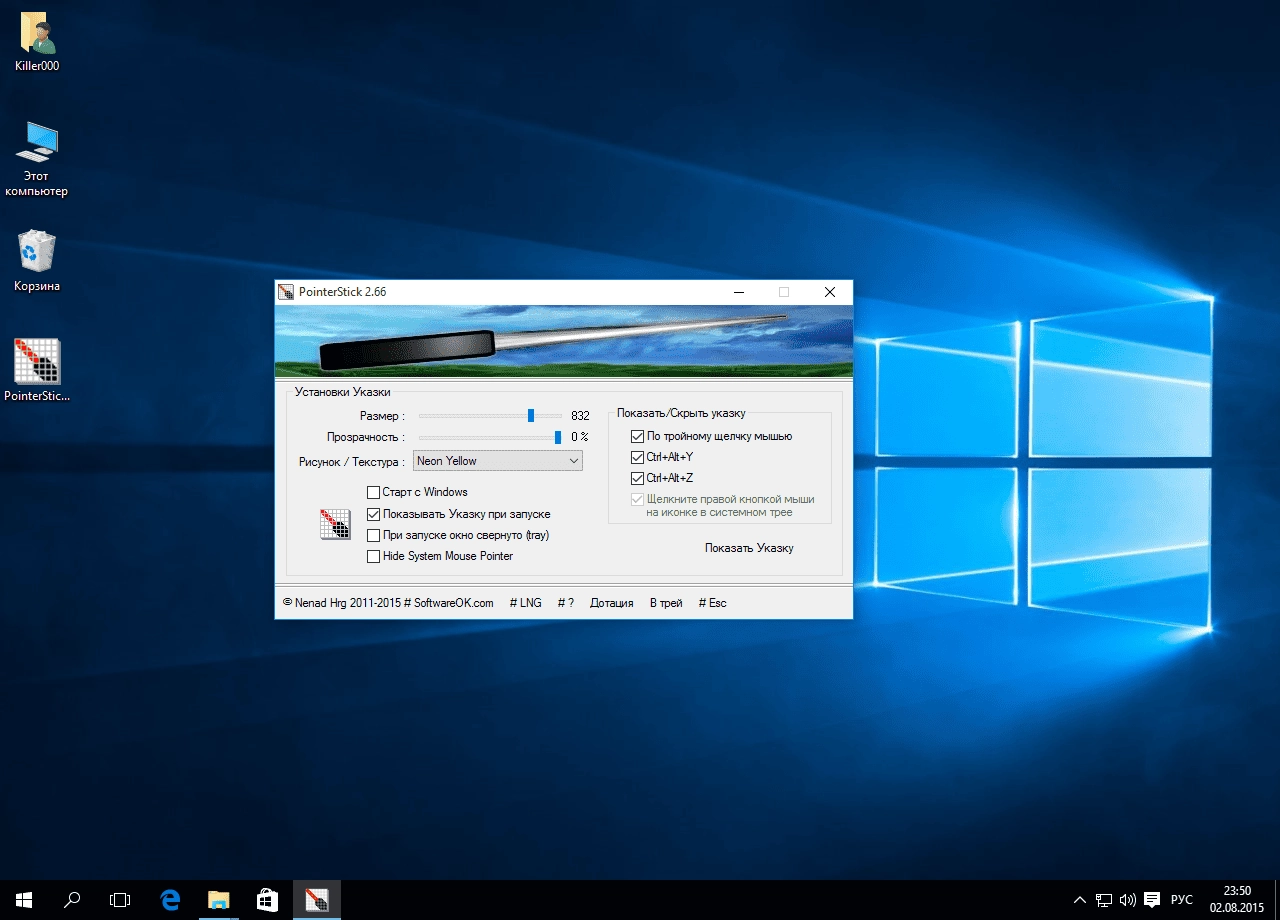Open the Action Center notifications icon
The image size is (1280, 920).
click(x=1152, y=900)
